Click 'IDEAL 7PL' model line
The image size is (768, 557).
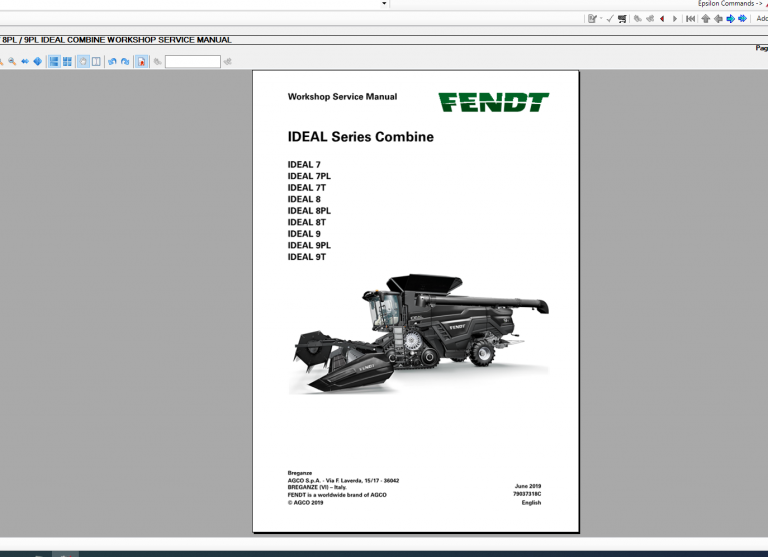click(x=309, y=176)
